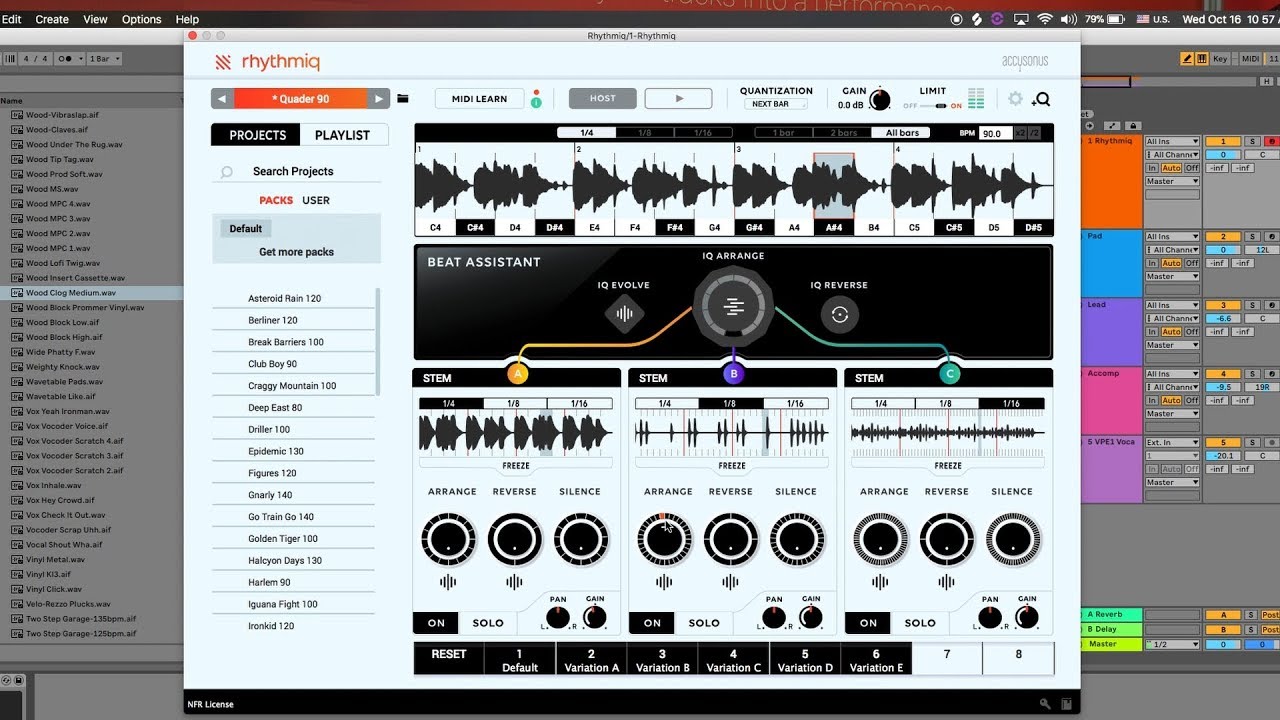Open Master output dropdown on Pad track
The height and width of the screenshot is (720, 1280).
(x=1172, y=277)
